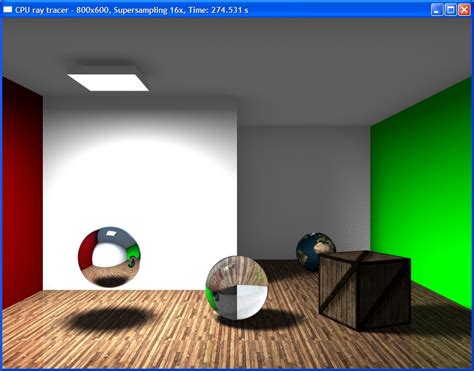Minimize the CPU ray tracer window
474x371 pixels.
[436, 10]
